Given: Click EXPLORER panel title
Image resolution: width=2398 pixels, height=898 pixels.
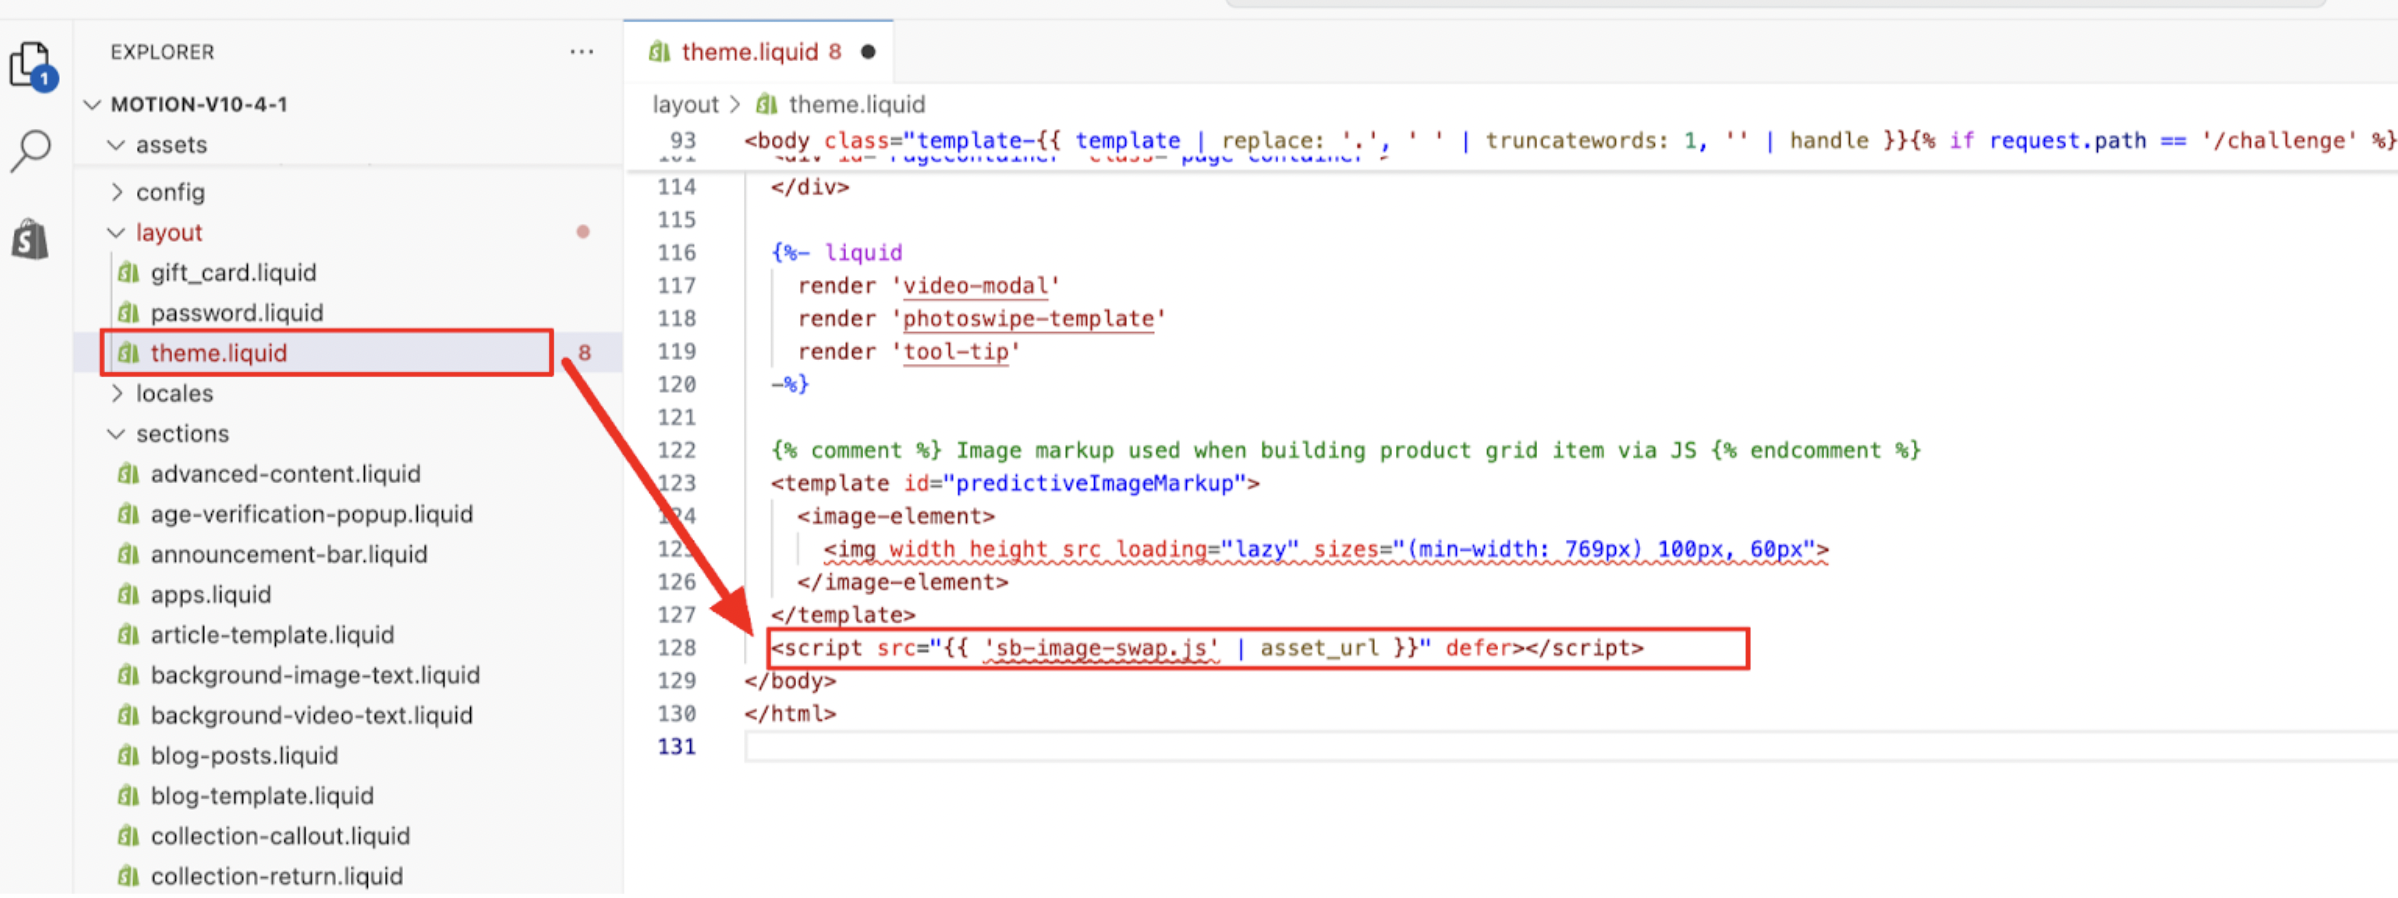Looking at the screenshot, I should click(x=162, y=52).
